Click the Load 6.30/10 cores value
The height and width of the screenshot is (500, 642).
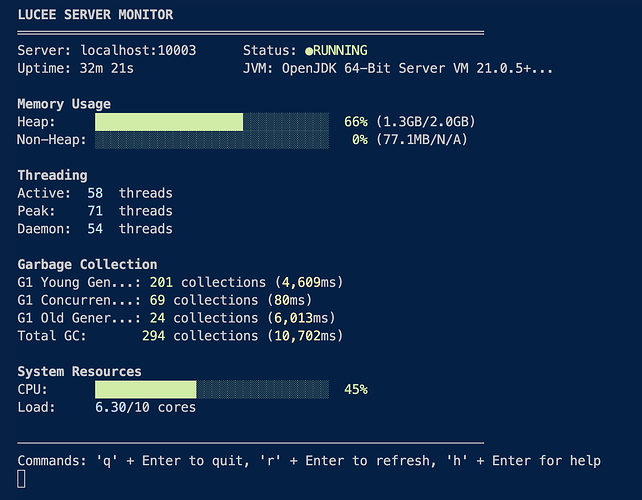(x=145, y=408)
